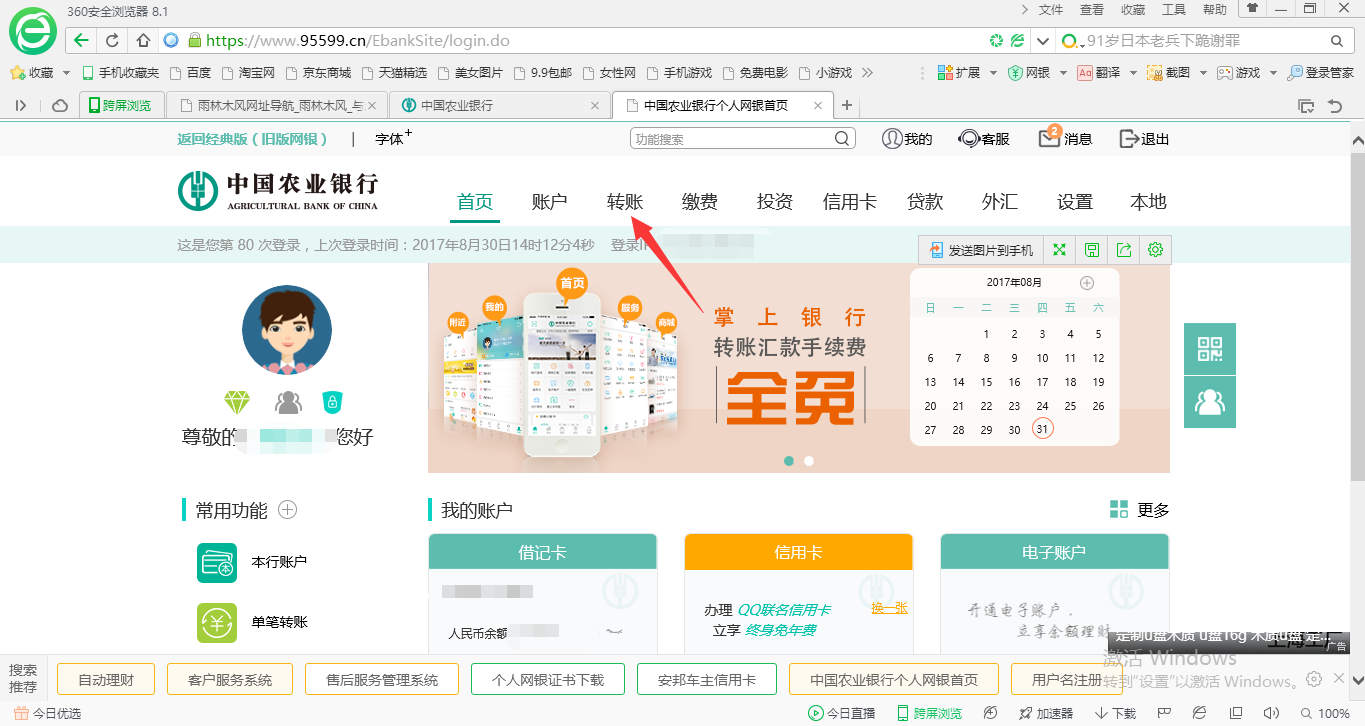Click 跨屏浏览 in the status bar
1365x726 pixels.
point(929,714)
